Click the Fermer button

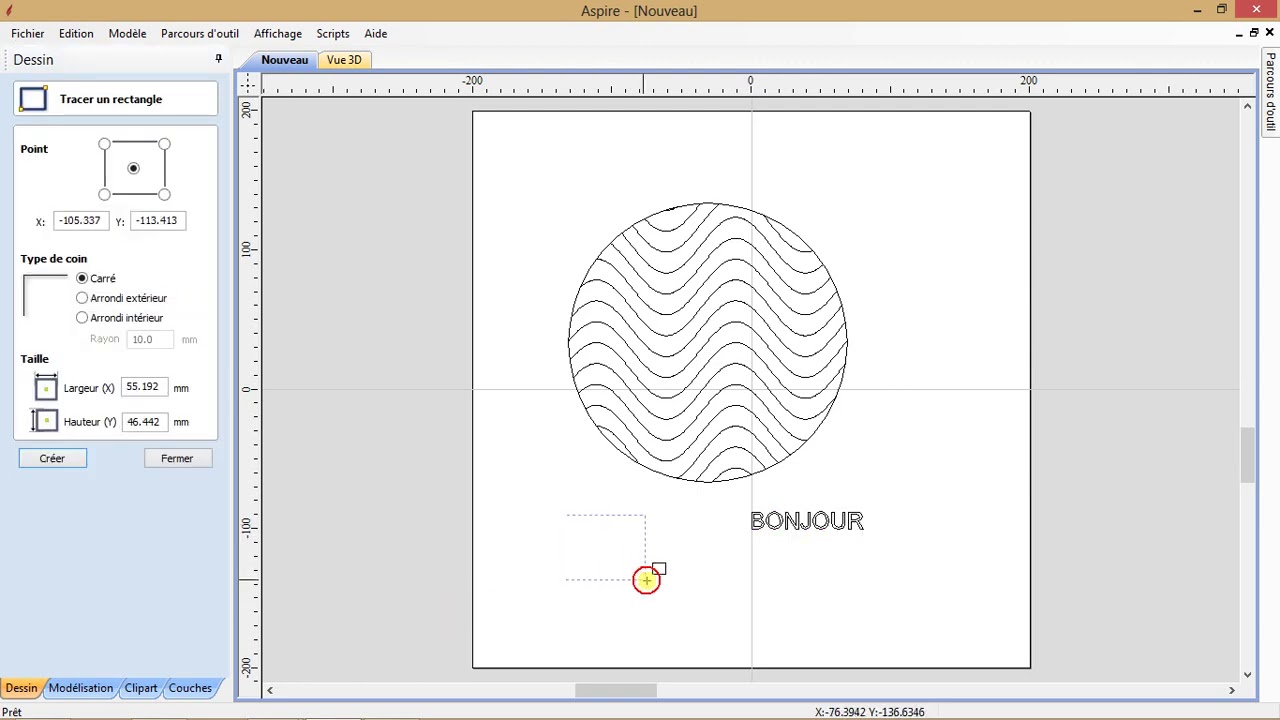pos(177,458)
